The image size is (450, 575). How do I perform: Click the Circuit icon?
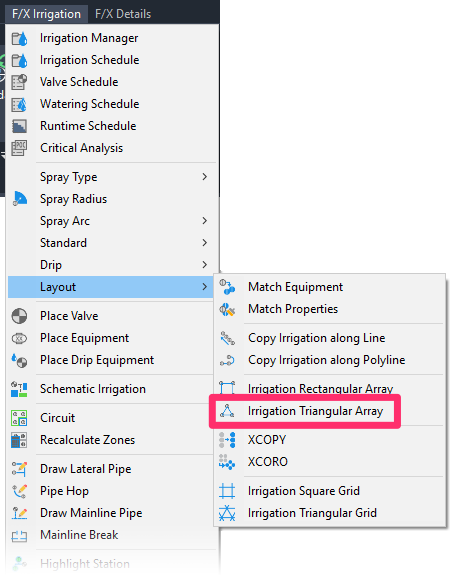coord(19,418)
